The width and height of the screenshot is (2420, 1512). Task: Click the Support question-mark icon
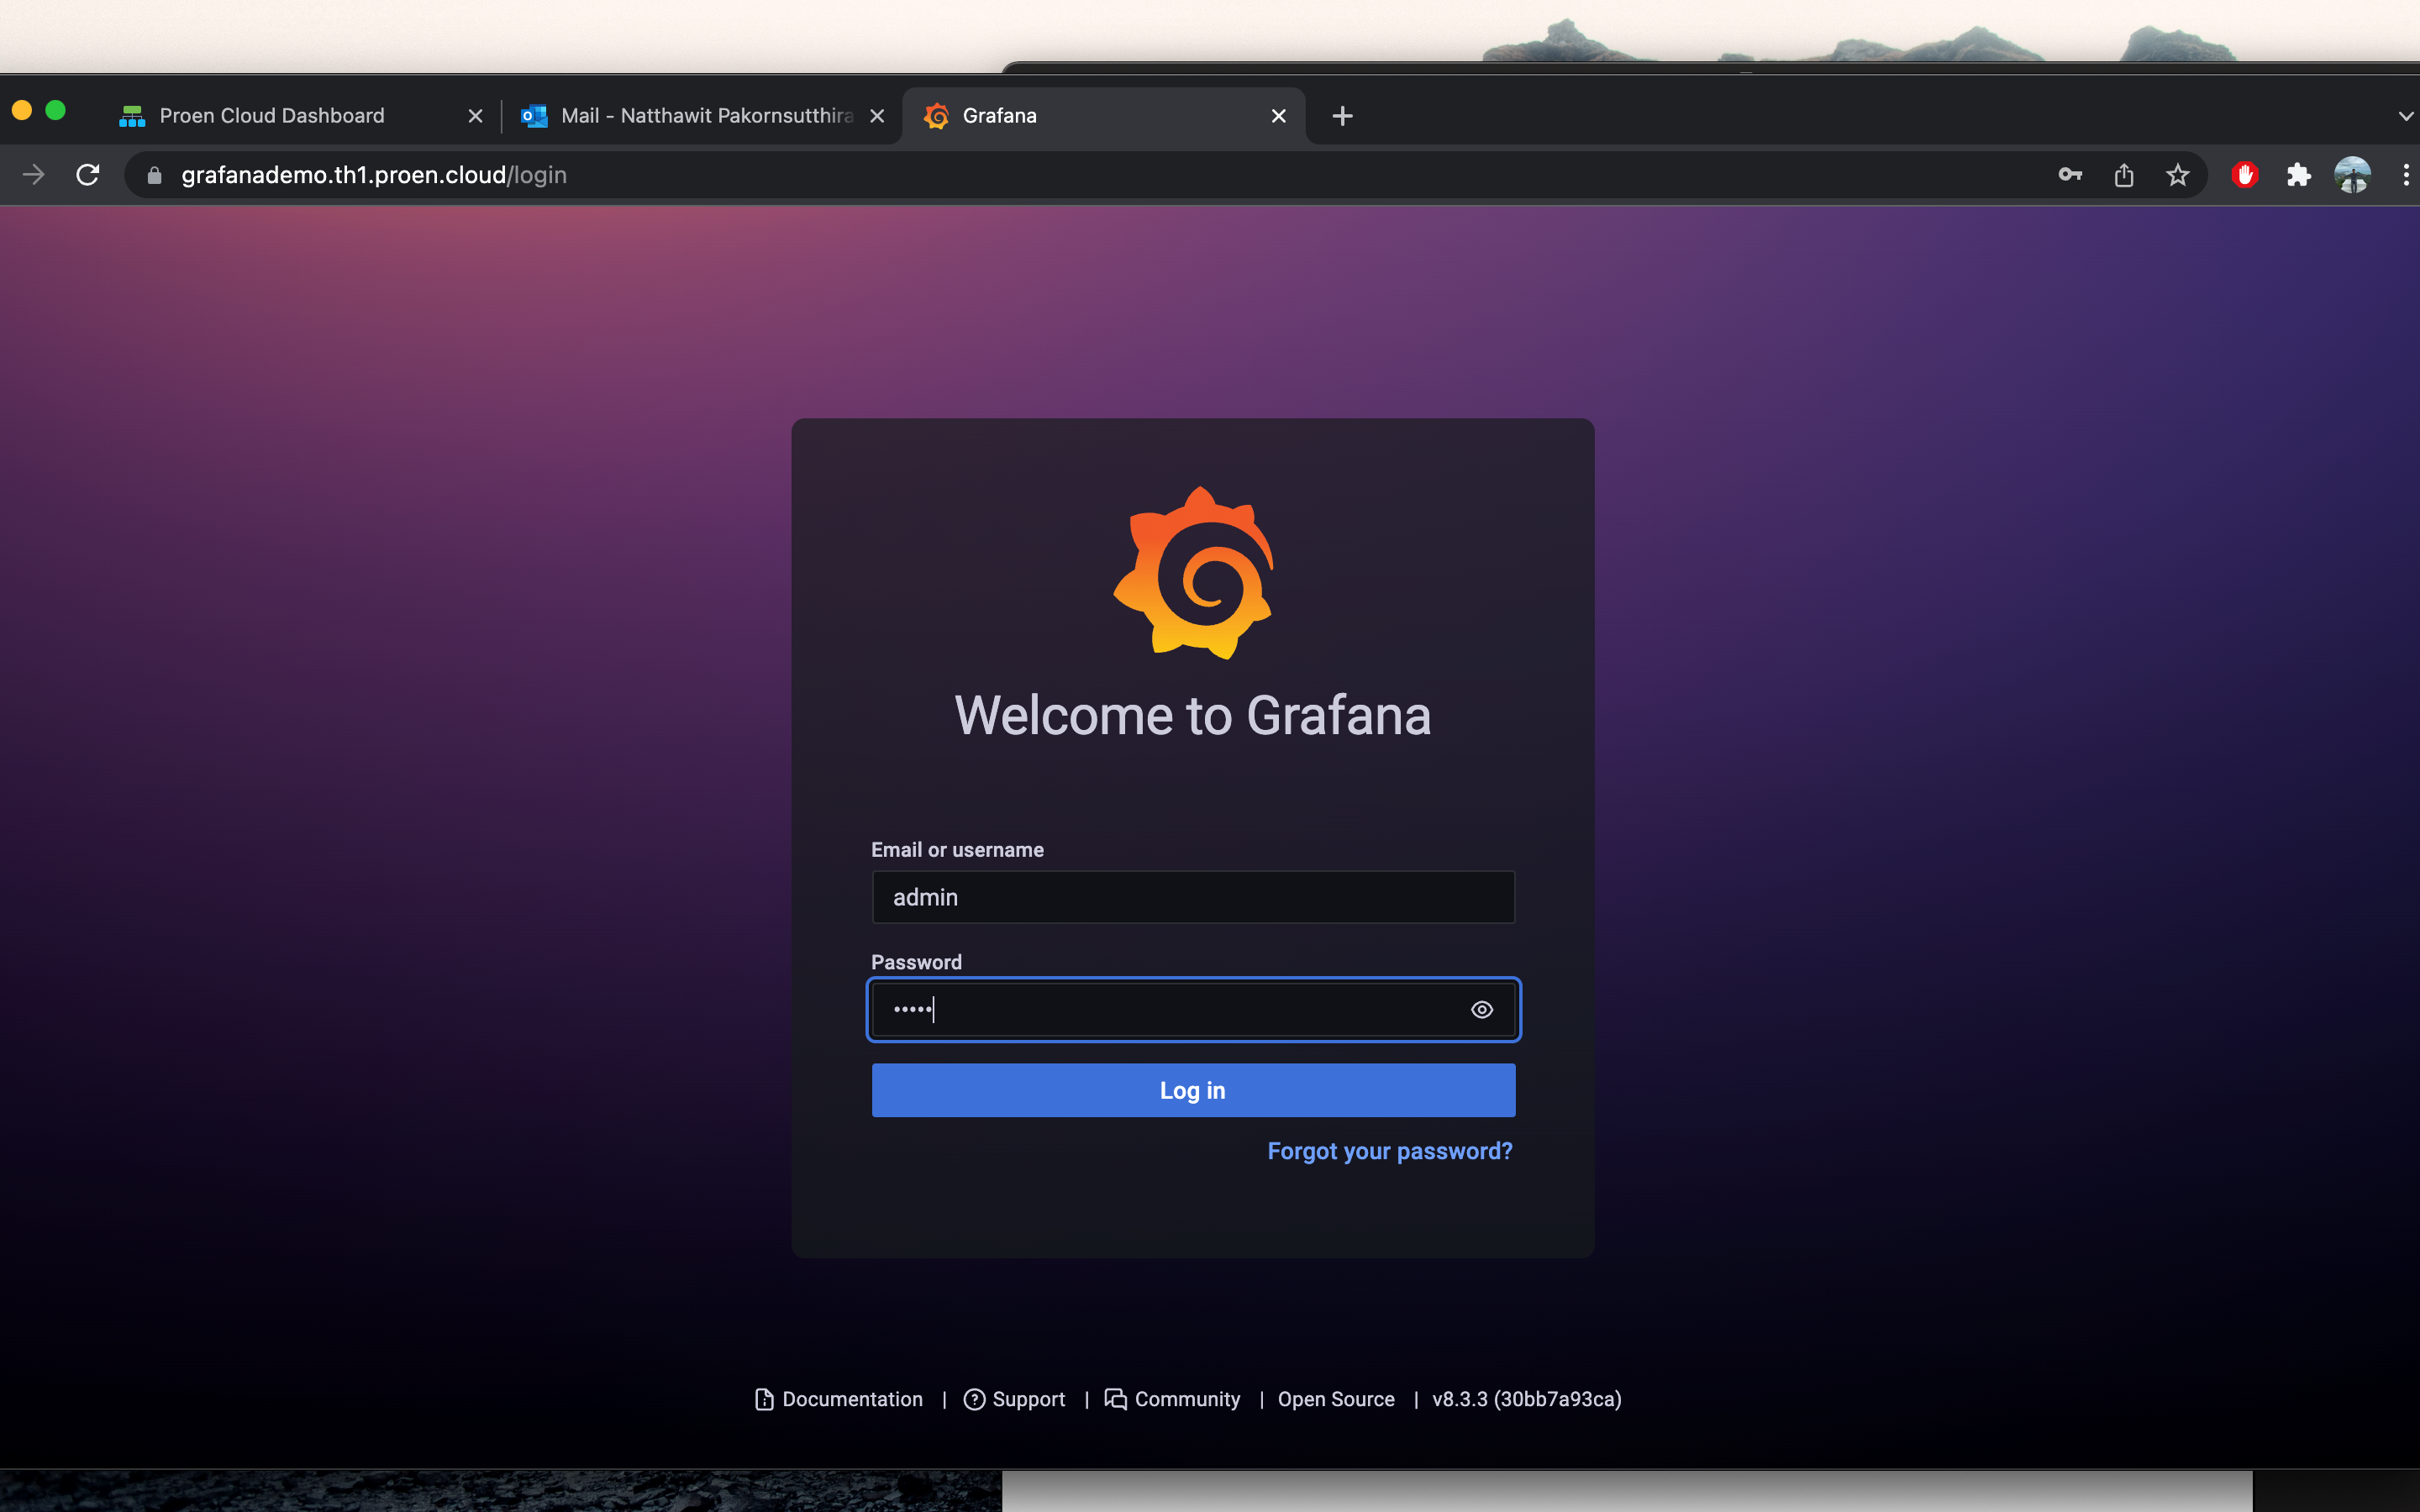(x=974, y=1399)
